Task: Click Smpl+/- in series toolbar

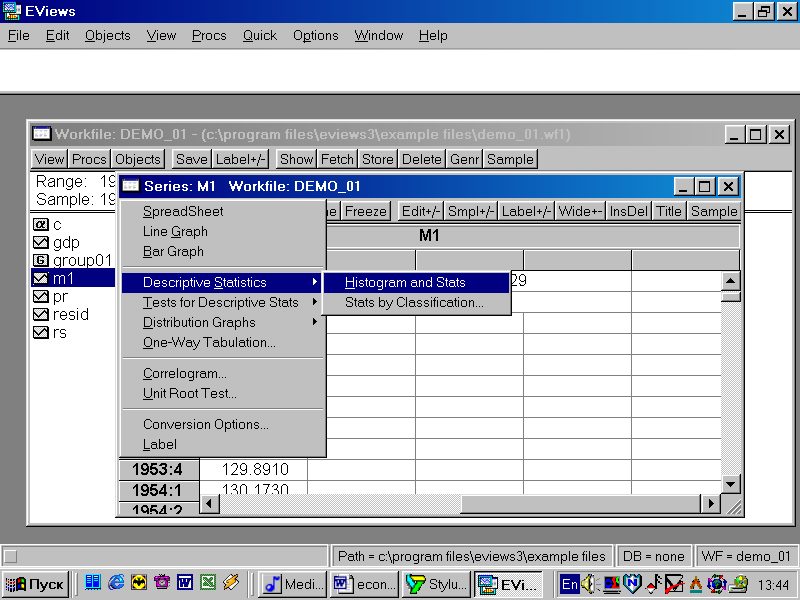Action: pos(471,211)
